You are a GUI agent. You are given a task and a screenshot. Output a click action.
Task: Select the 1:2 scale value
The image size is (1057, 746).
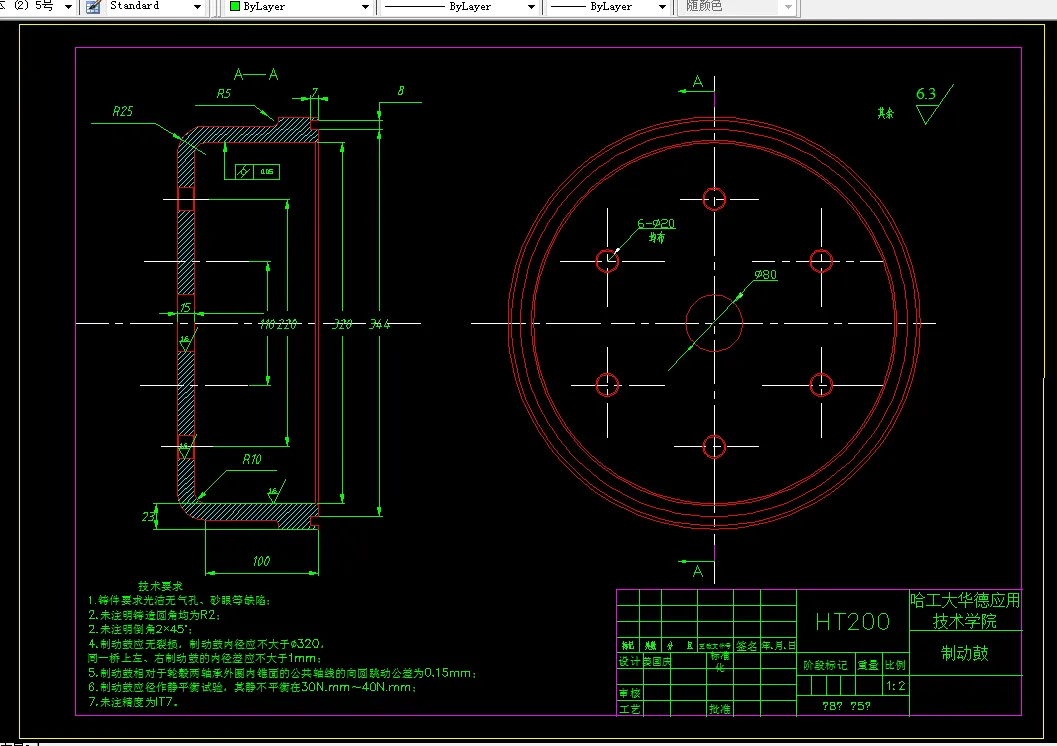point(895,686)
